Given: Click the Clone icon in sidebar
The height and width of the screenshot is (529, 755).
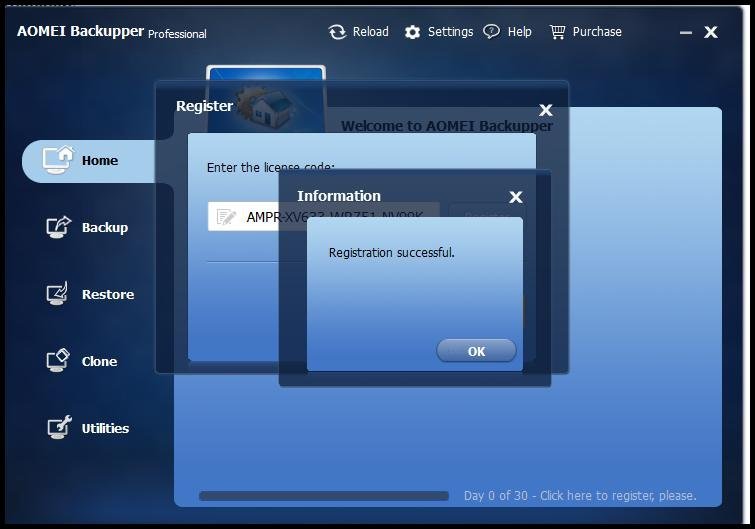Looking at the screenshot, I should (x=58, y=361).
